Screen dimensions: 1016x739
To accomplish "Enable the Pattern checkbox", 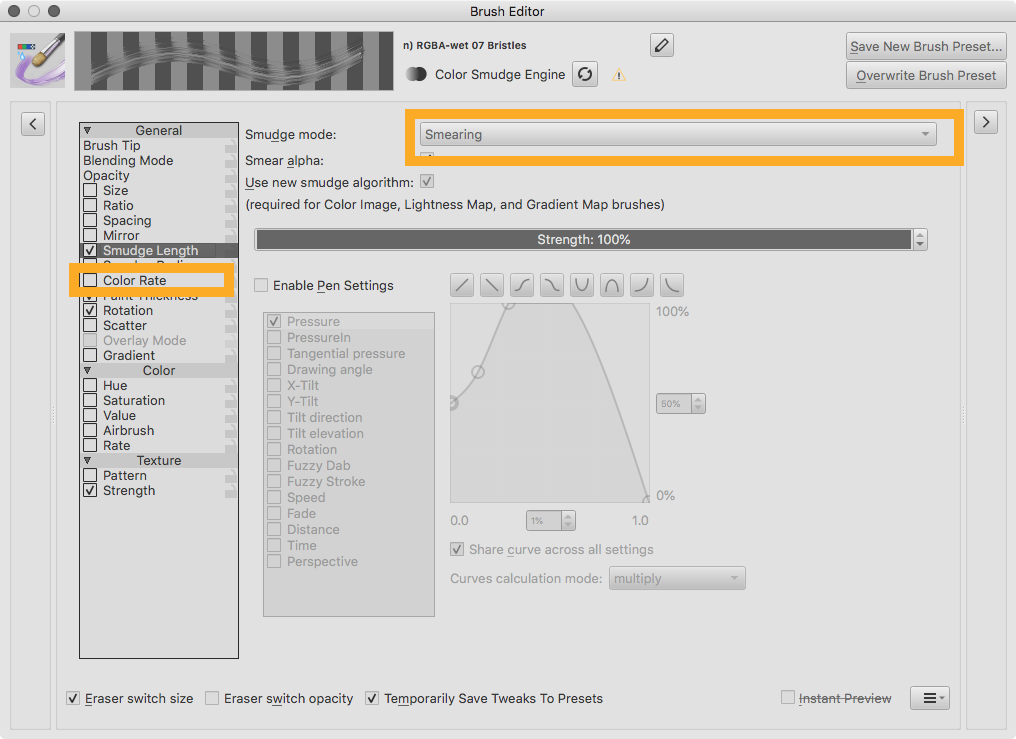I will click(90, 475).
